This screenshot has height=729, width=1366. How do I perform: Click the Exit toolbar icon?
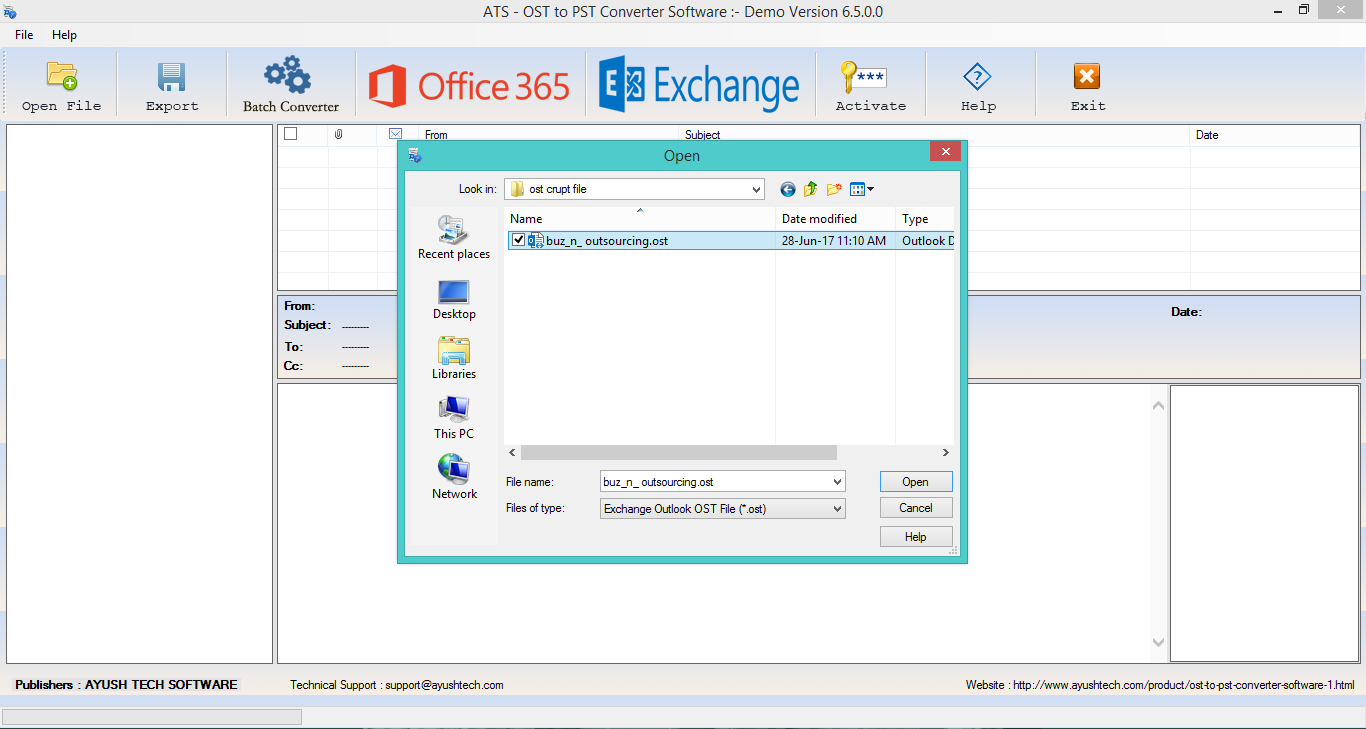[1087, 77]
